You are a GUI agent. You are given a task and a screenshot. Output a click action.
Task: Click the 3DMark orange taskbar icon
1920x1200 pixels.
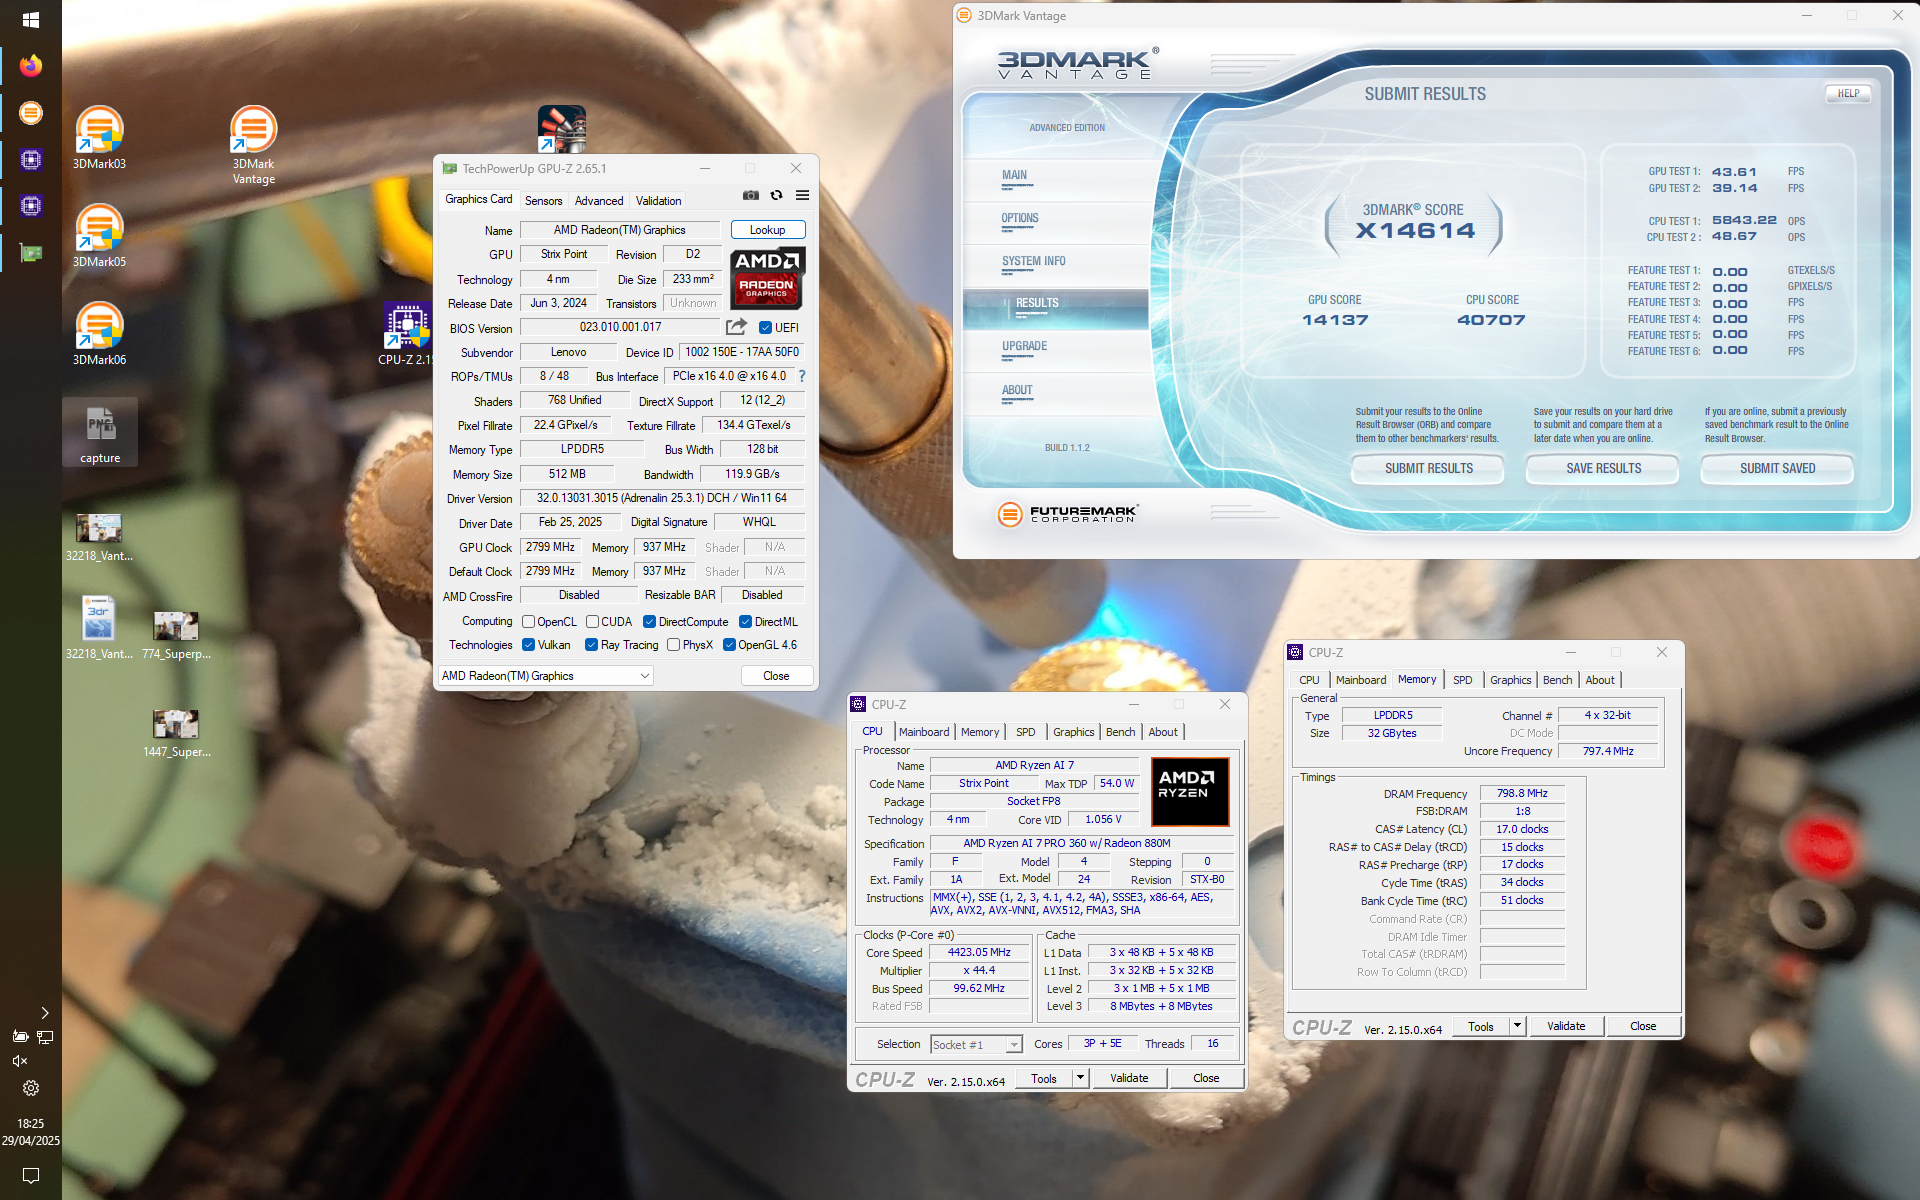pyautogui.click(x=31, y=113)
